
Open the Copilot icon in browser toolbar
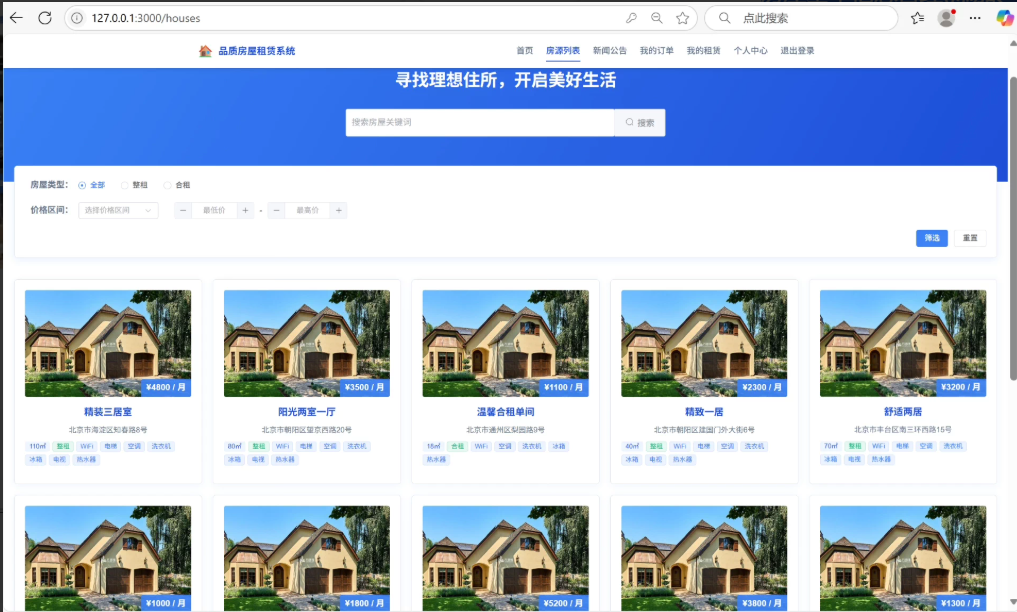1005,18
